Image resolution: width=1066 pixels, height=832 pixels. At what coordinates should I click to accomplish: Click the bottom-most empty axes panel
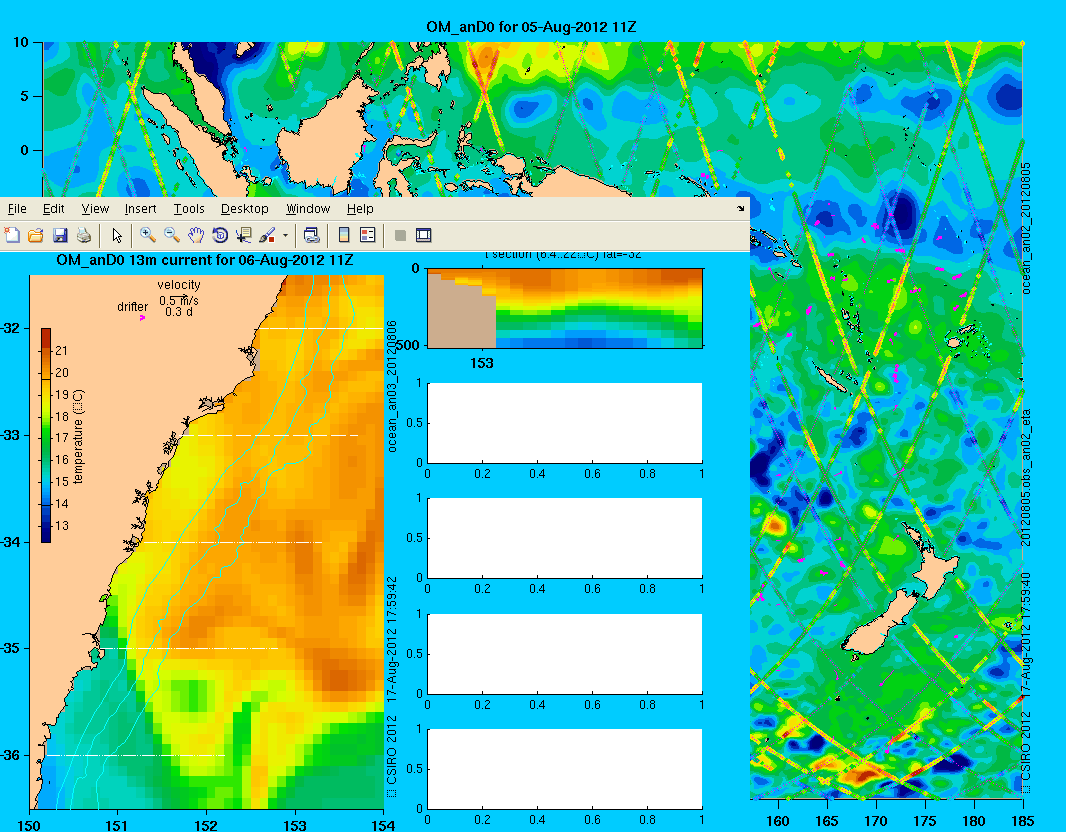[x=565, y=769]
